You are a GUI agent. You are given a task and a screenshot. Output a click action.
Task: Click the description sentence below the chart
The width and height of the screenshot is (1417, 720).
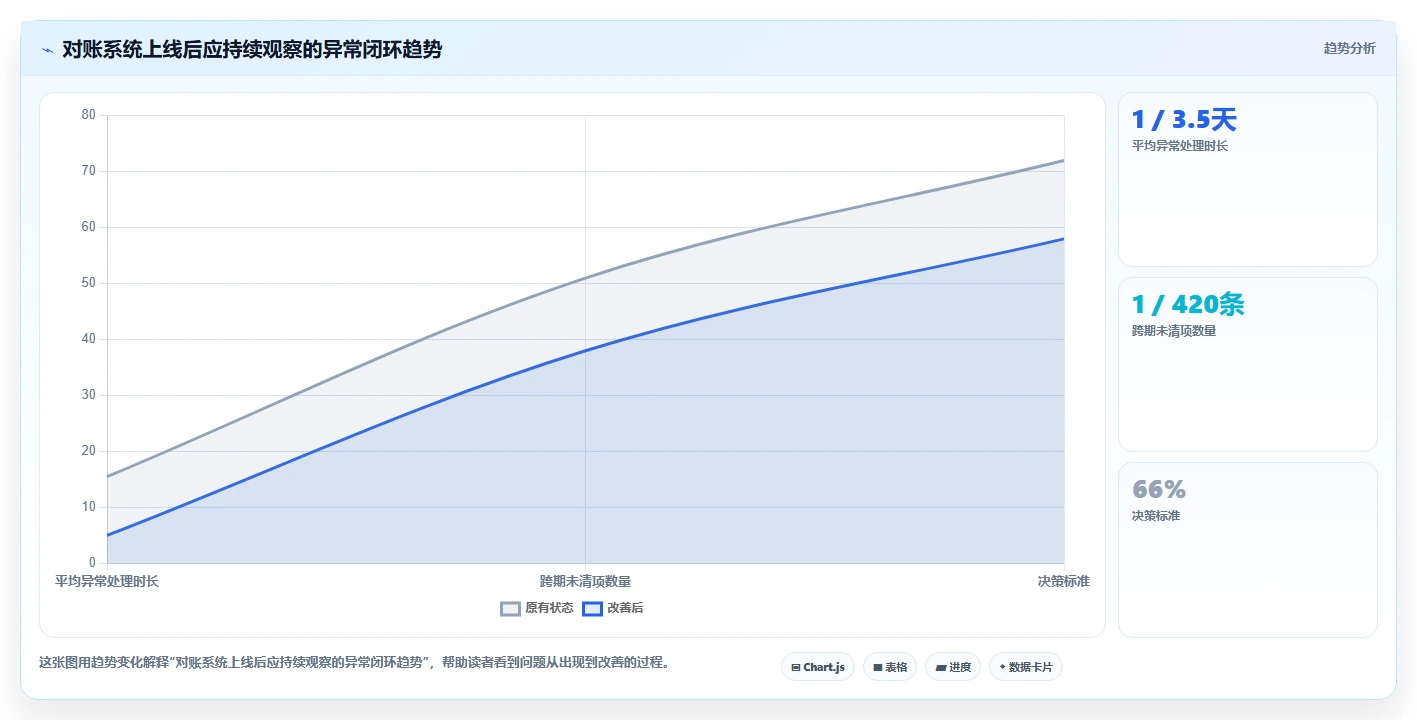354,662
